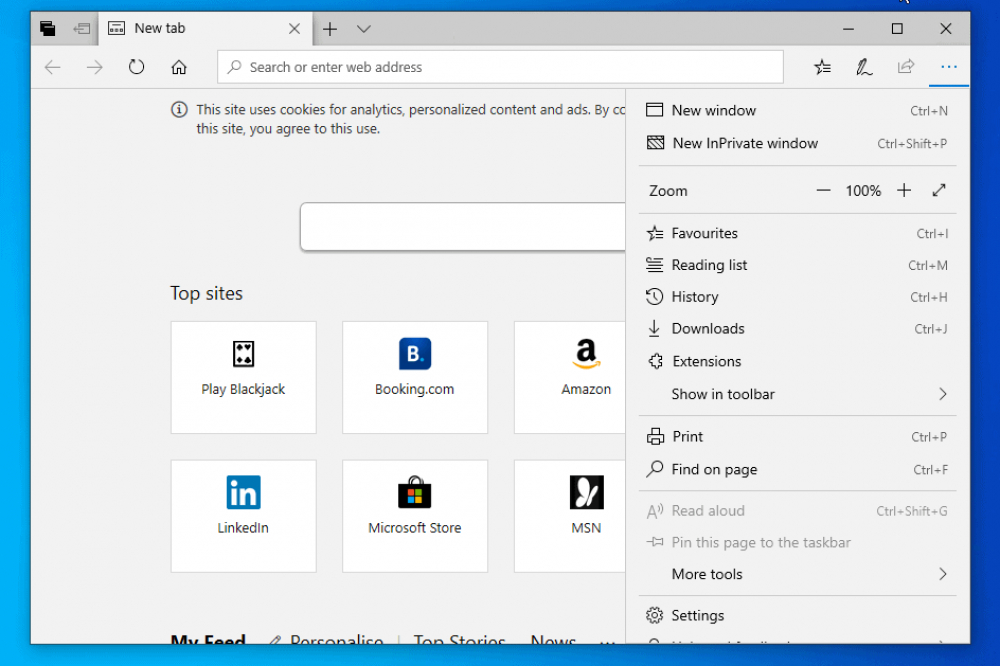The width and height of the screenshot is (1000, 666).
Task: Refresh the current page
Action: 136,67
